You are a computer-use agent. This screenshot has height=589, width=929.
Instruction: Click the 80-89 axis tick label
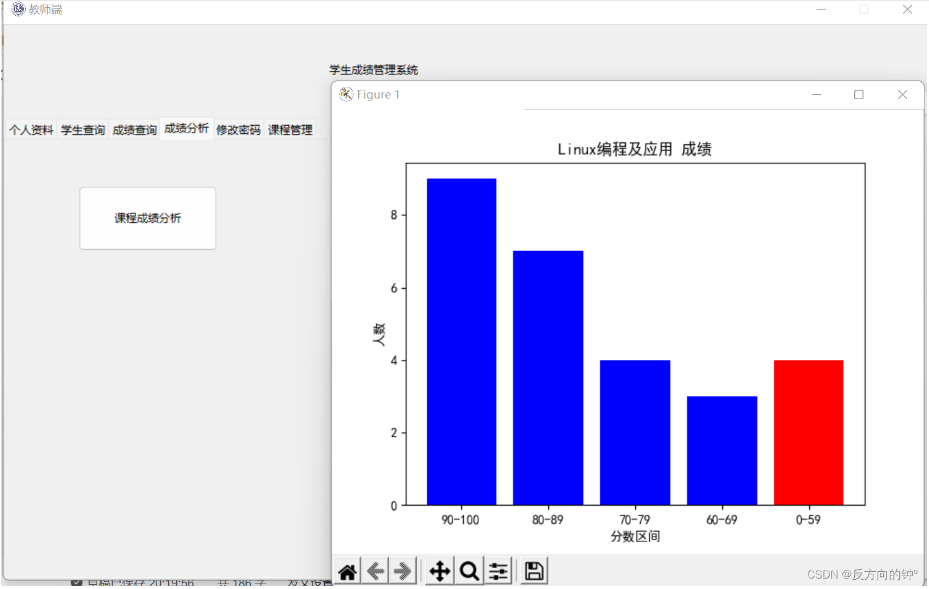tap(547, 520)
